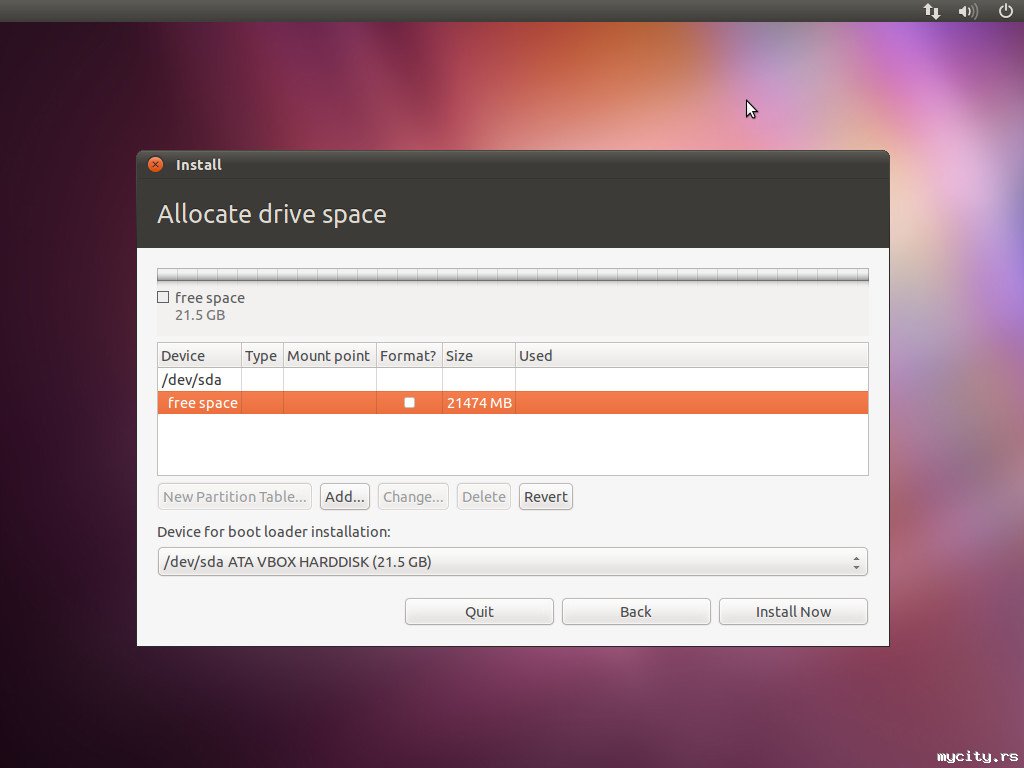The image size is (1024, 768).
Task: Open the boot loader device dropdown
Action: tap(513, 562)
